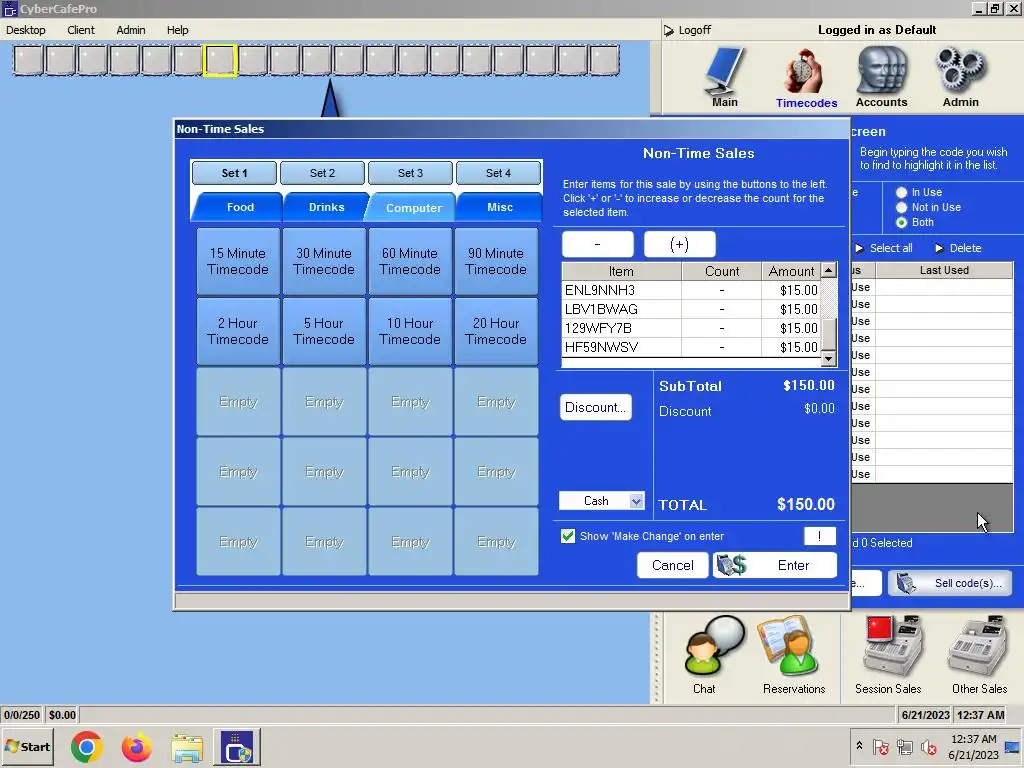This screenshot has width=1024, height=768.
Task: Click the (+) count button
Action: coord(679,244)
